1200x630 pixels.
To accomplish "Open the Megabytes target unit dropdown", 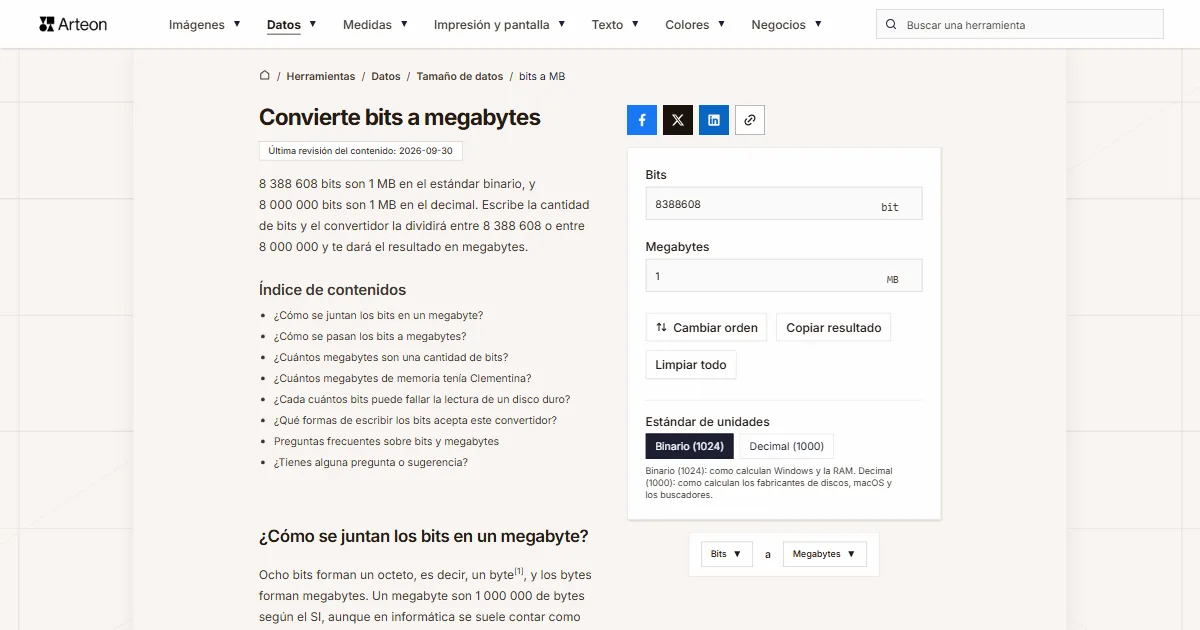I will (824, 554).
